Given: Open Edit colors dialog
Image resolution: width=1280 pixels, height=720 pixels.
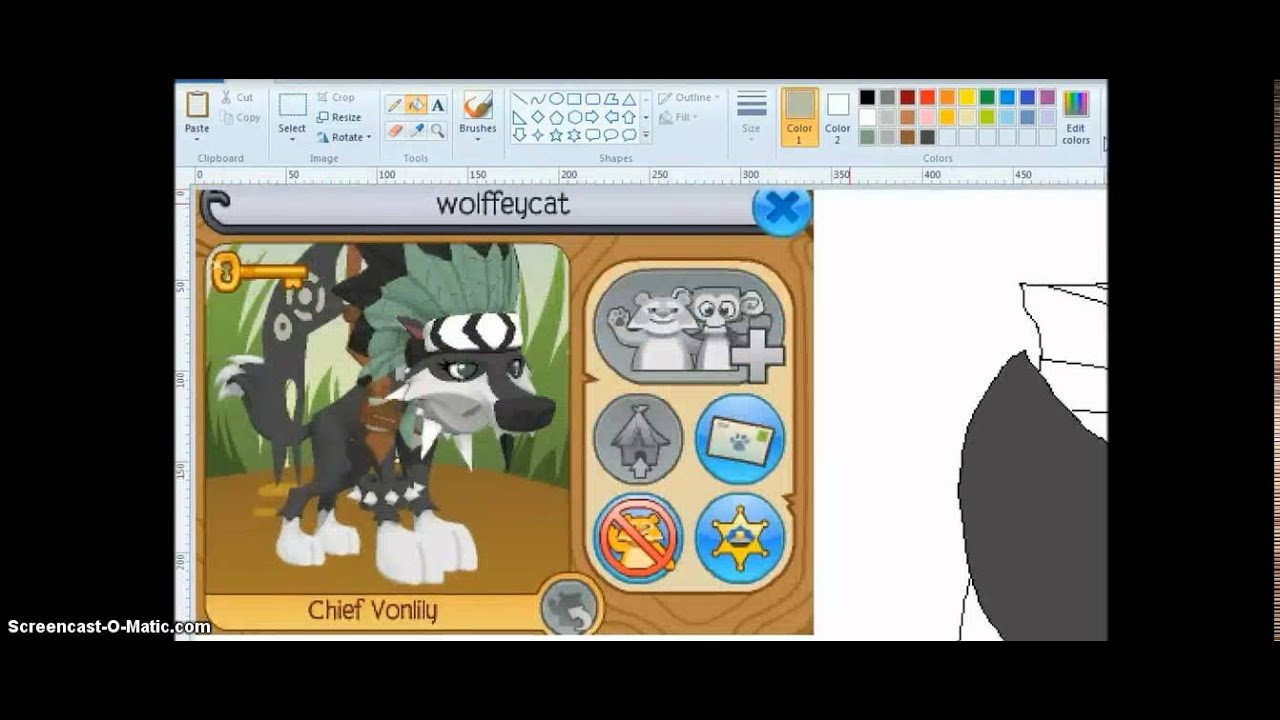Looking at the screenshot, I should [x=1076, y=118].
